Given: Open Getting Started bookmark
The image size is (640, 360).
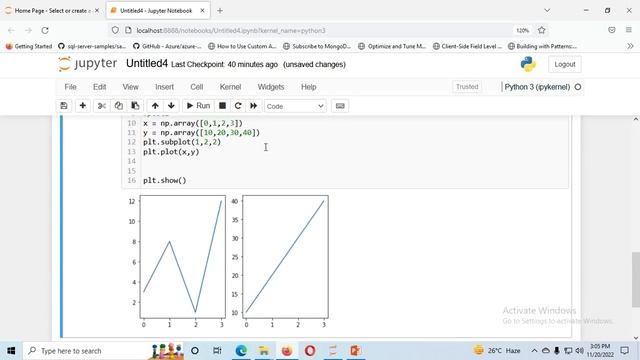Looking at the screenshot, I should coord(29,46).
